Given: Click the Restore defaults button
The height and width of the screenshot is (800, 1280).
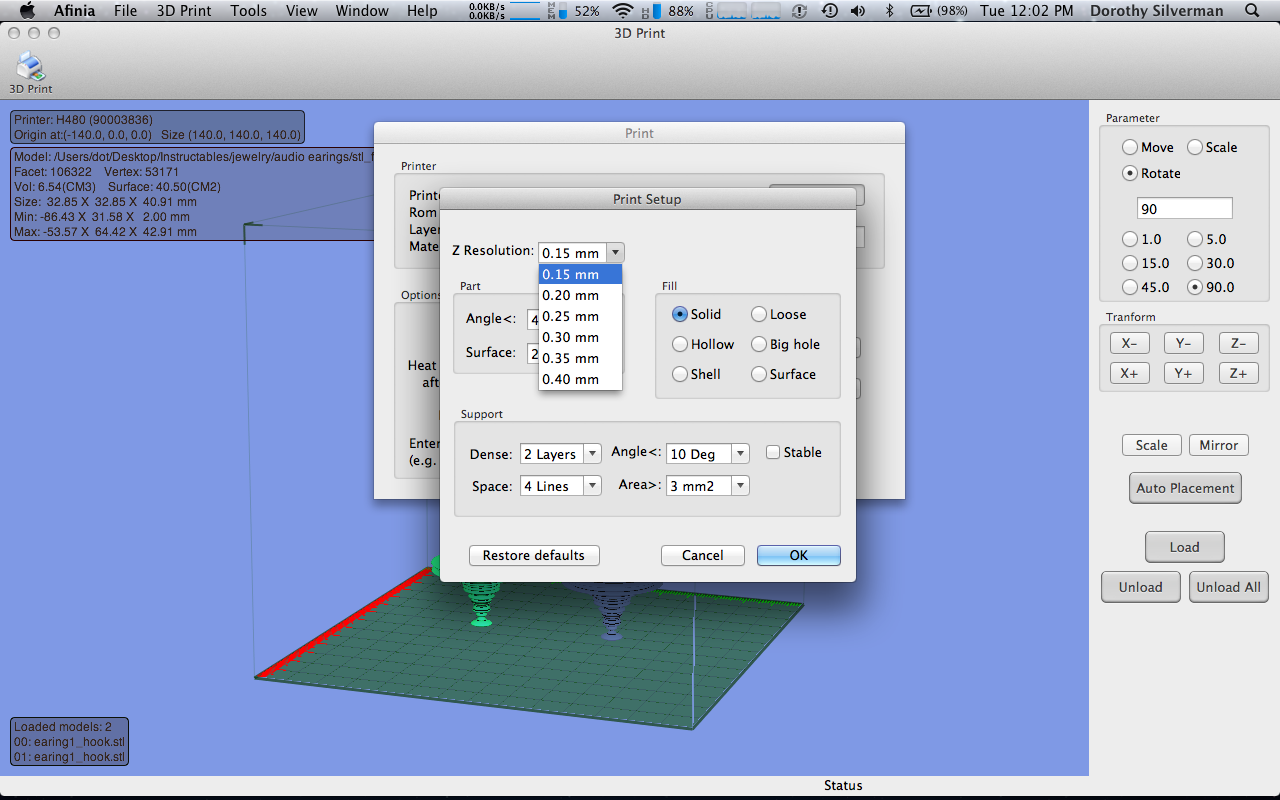Looking at the screenshot, I should pyautogui.click(x=534, y=555).
